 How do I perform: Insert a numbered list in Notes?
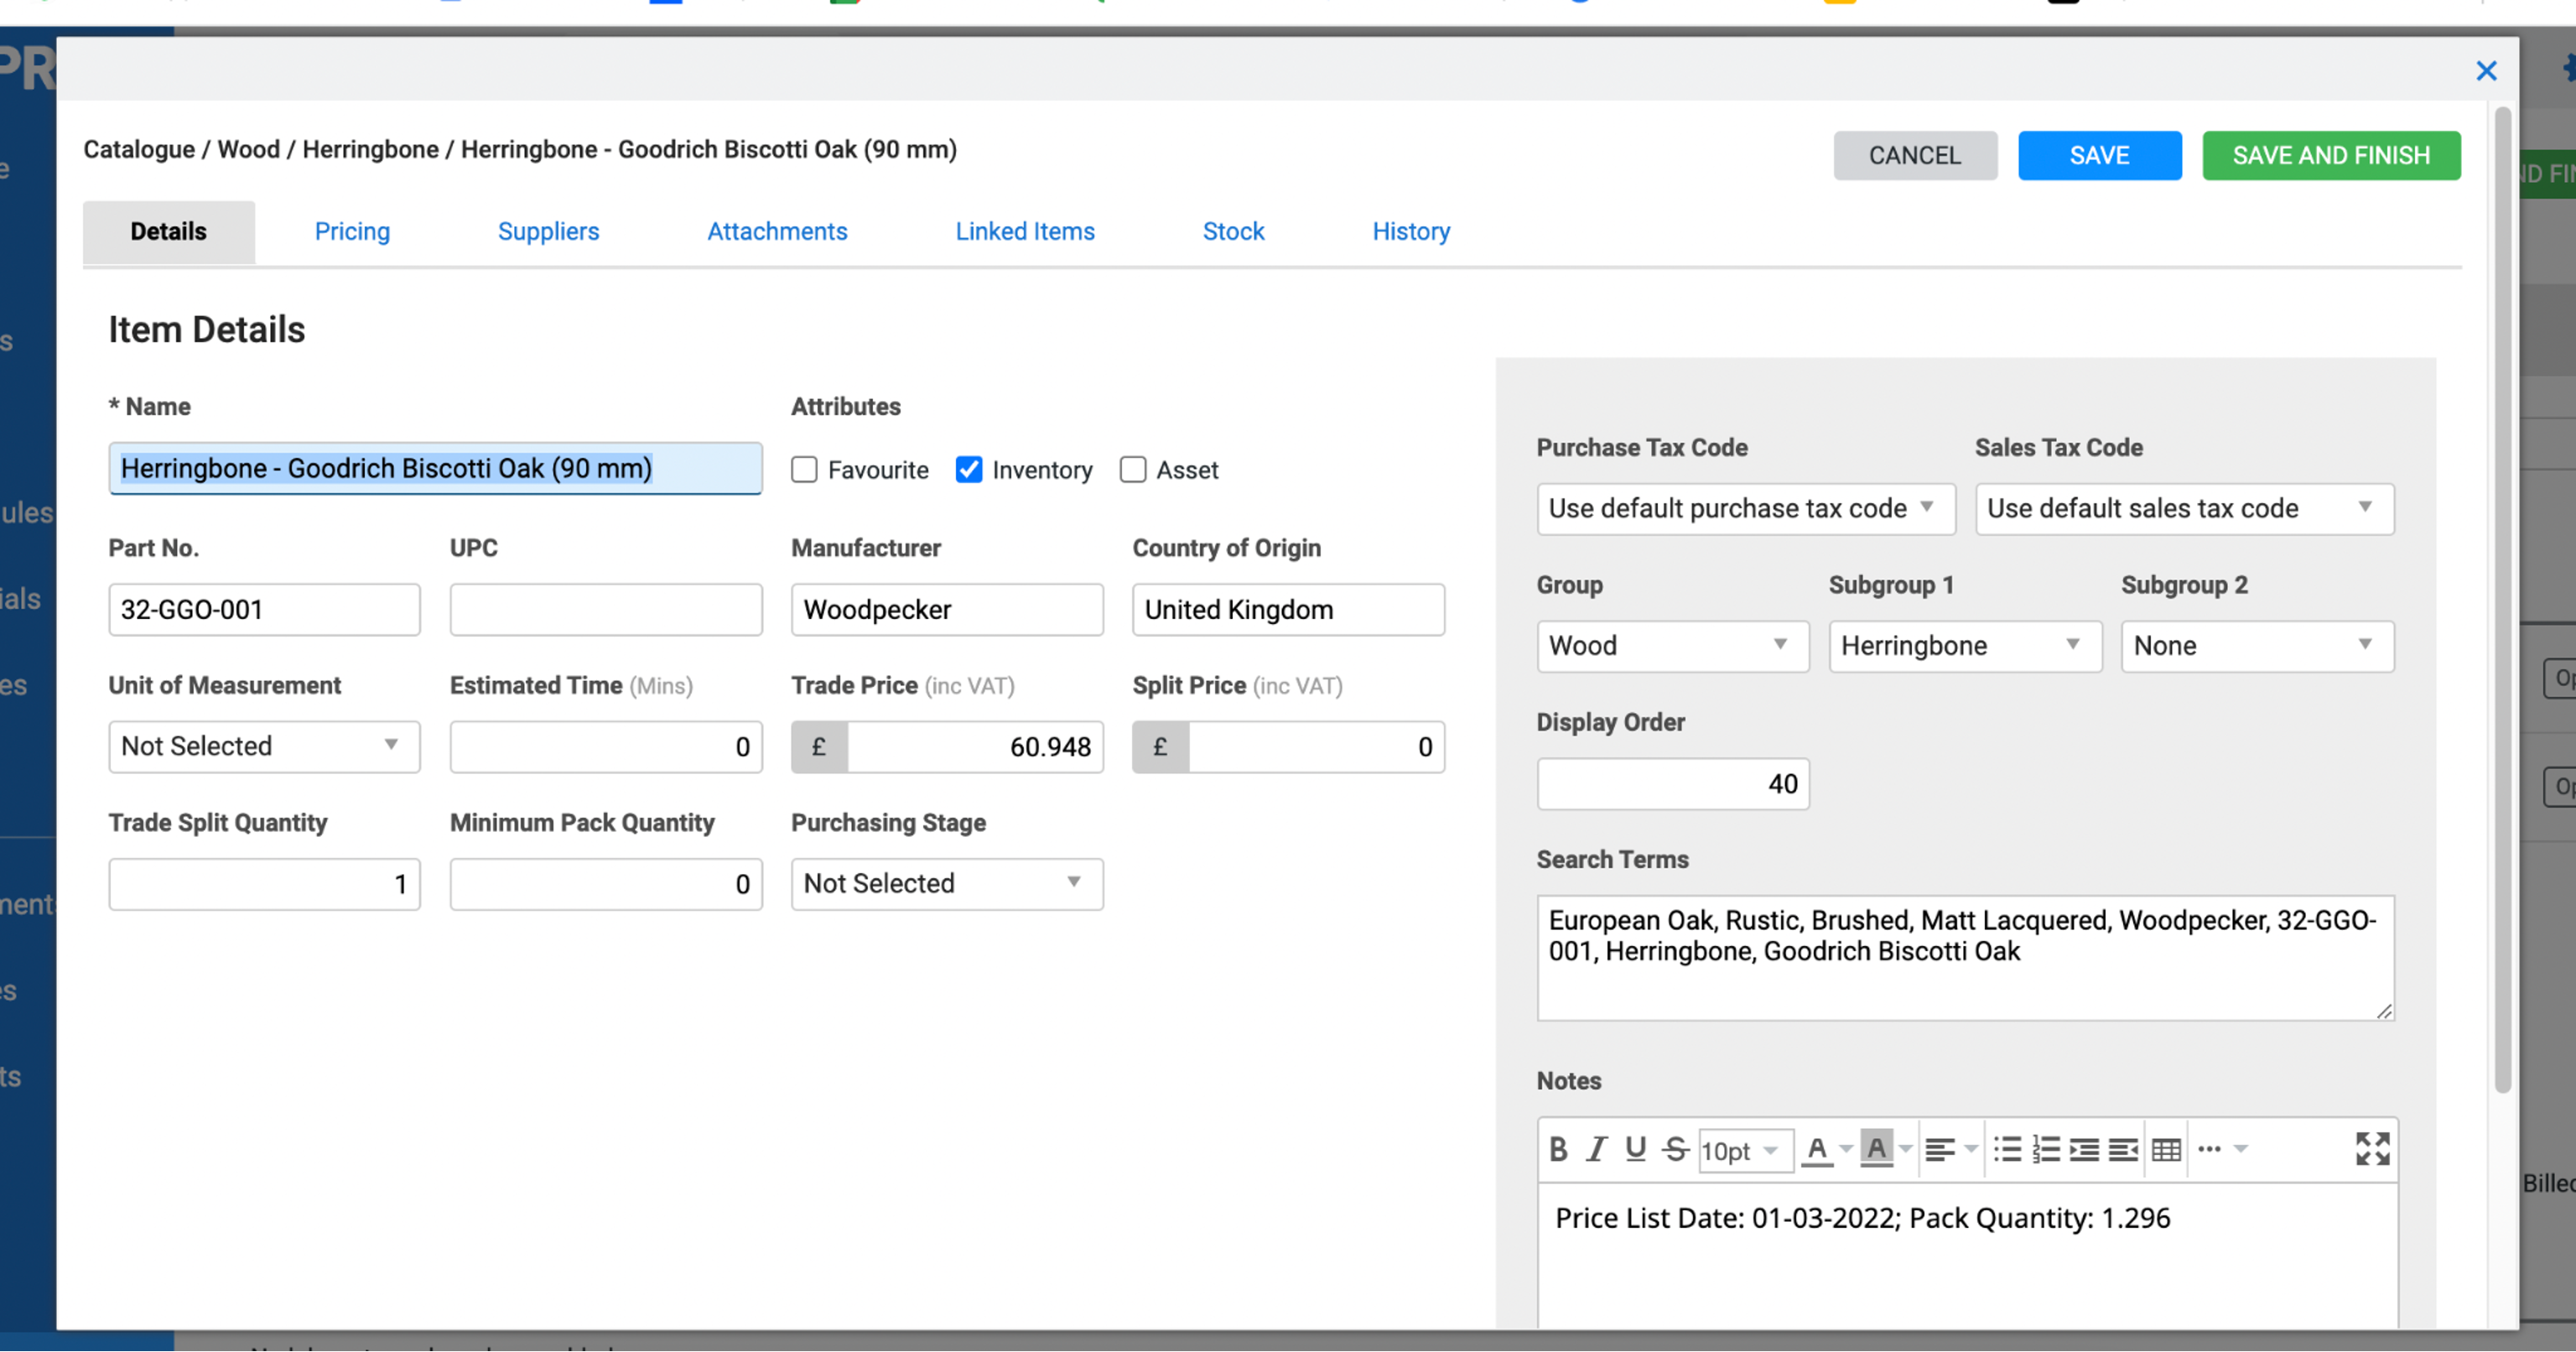2046,1150
